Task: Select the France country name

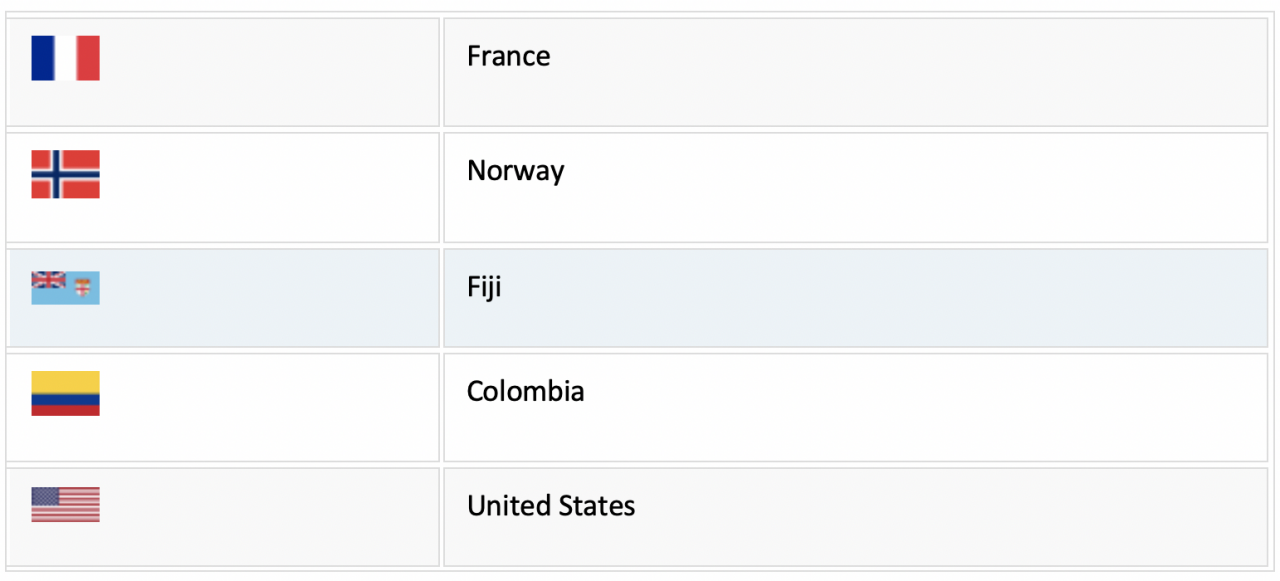Action: tap(508, 56)
